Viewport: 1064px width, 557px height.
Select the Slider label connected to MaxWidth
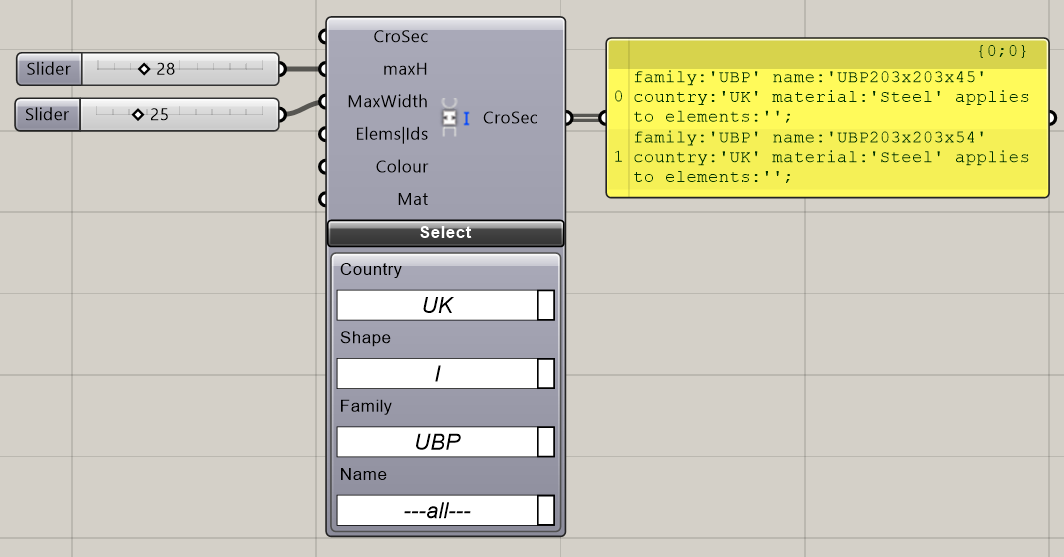point(47,115)
